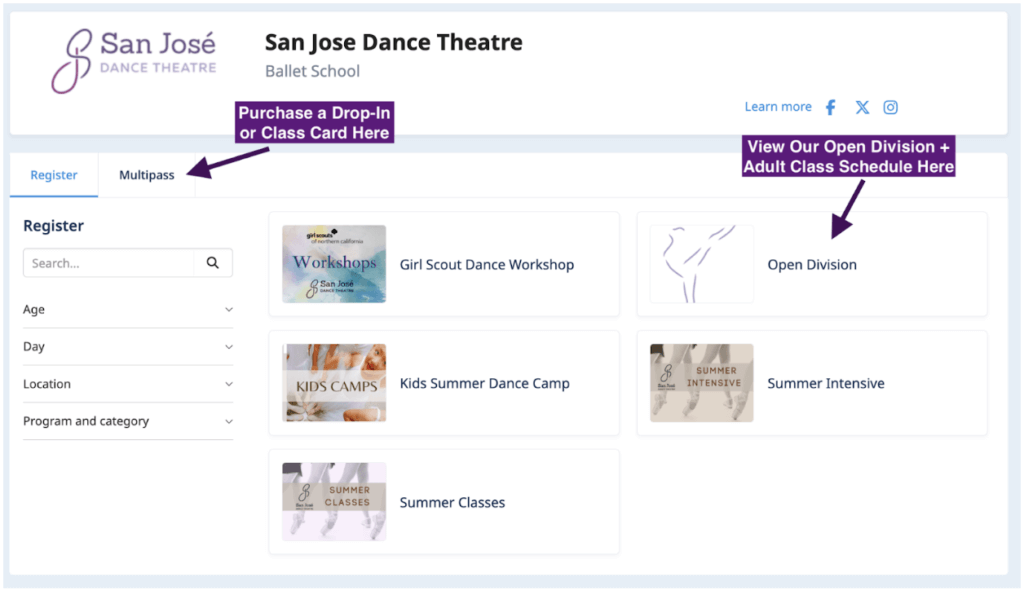Click the Summer Classes thumbnail image
This screenshot has width=1024, height=590.
pyautogui.click(x=334, y=502)
